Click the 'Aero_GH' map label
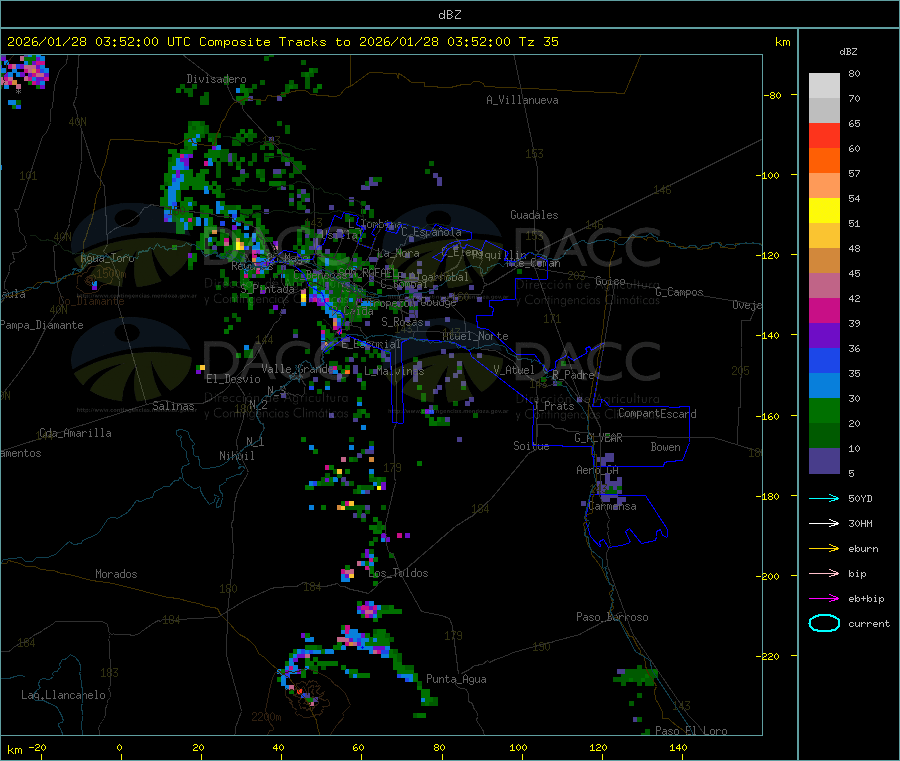The height and width of the screenshot is (761, 900). [x=597, y=470]
